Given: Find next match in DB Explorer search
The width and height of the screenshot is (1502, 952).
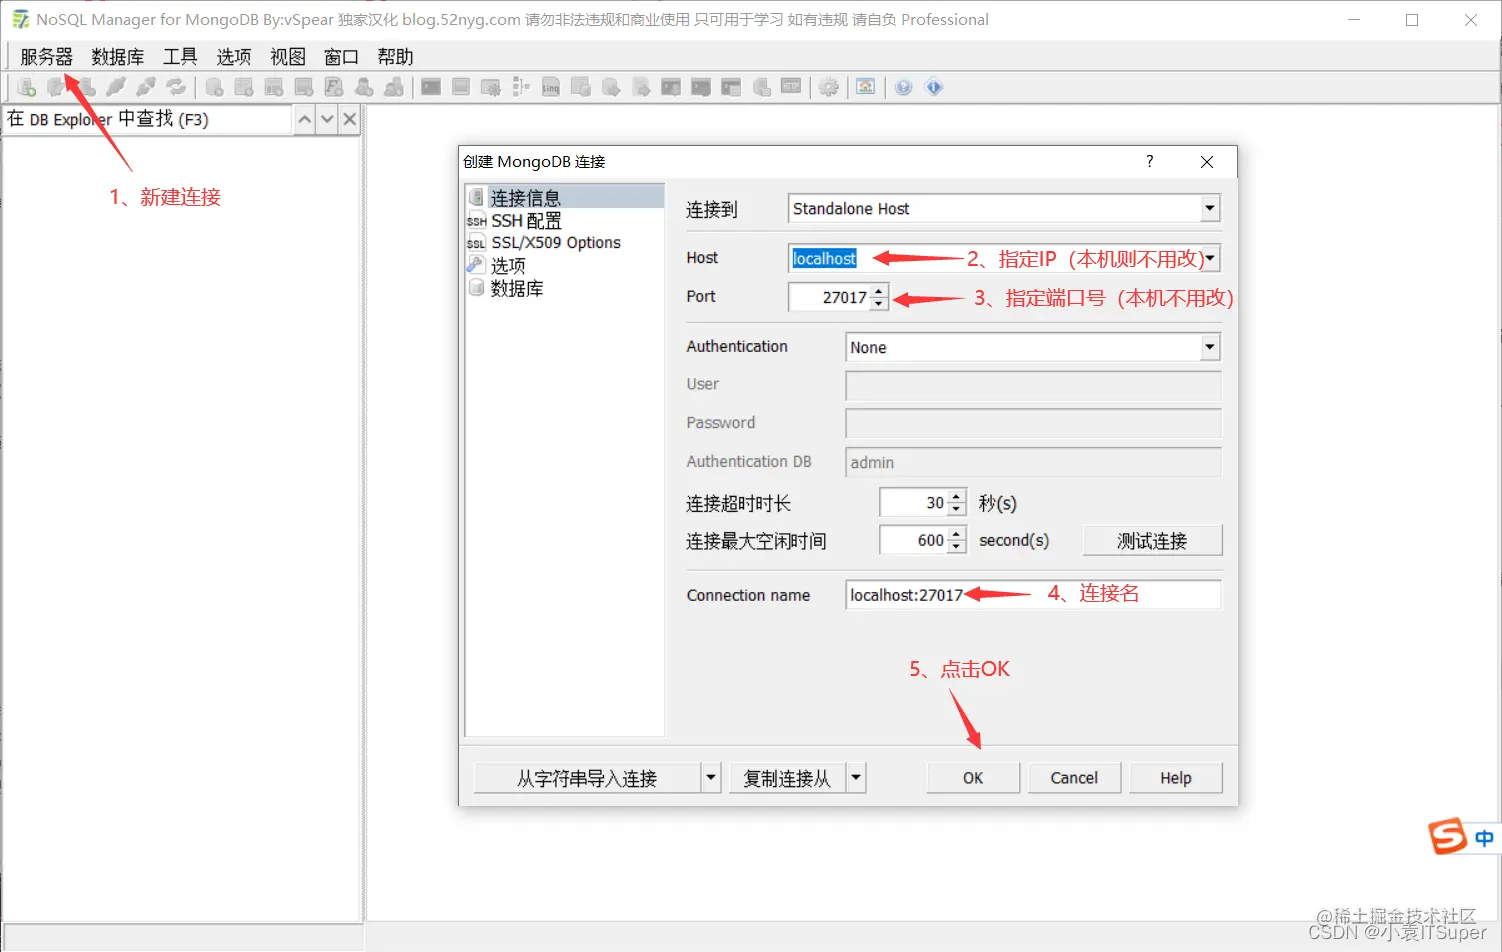Looking at the screenshot, I should pos(327,120).
